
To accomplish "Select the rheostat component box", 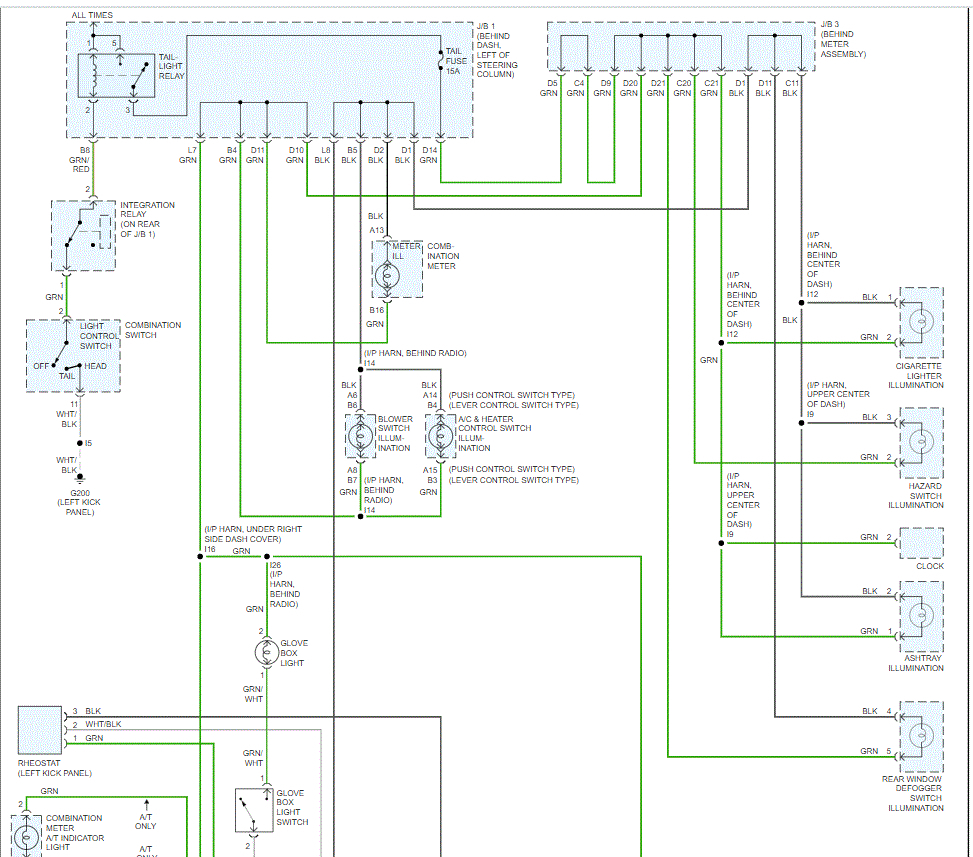I will pos(40,730).
